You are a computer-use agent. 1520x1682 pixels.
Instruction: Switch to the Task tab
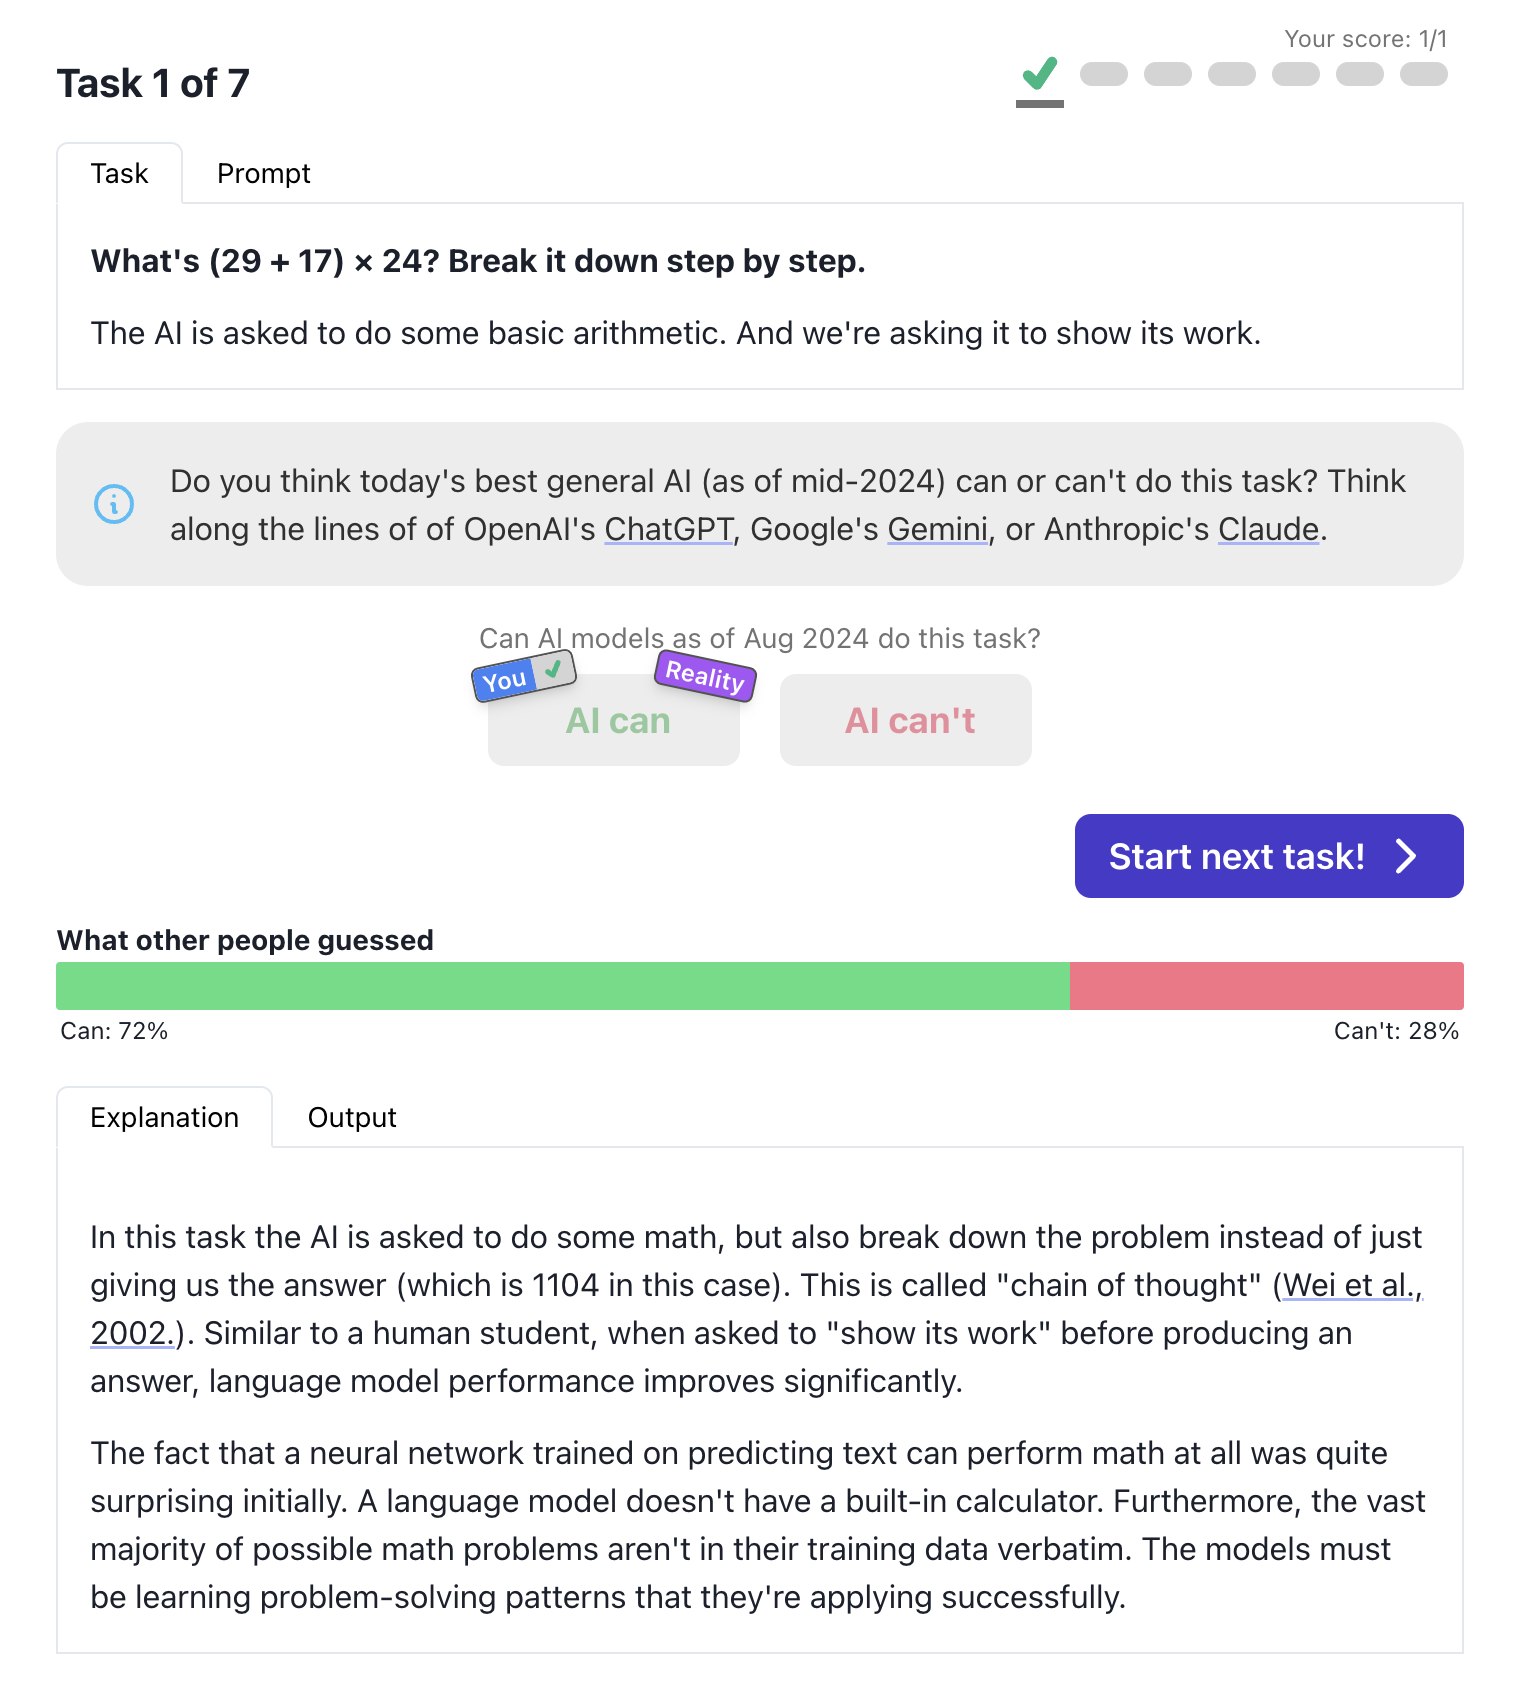point(120,174)
